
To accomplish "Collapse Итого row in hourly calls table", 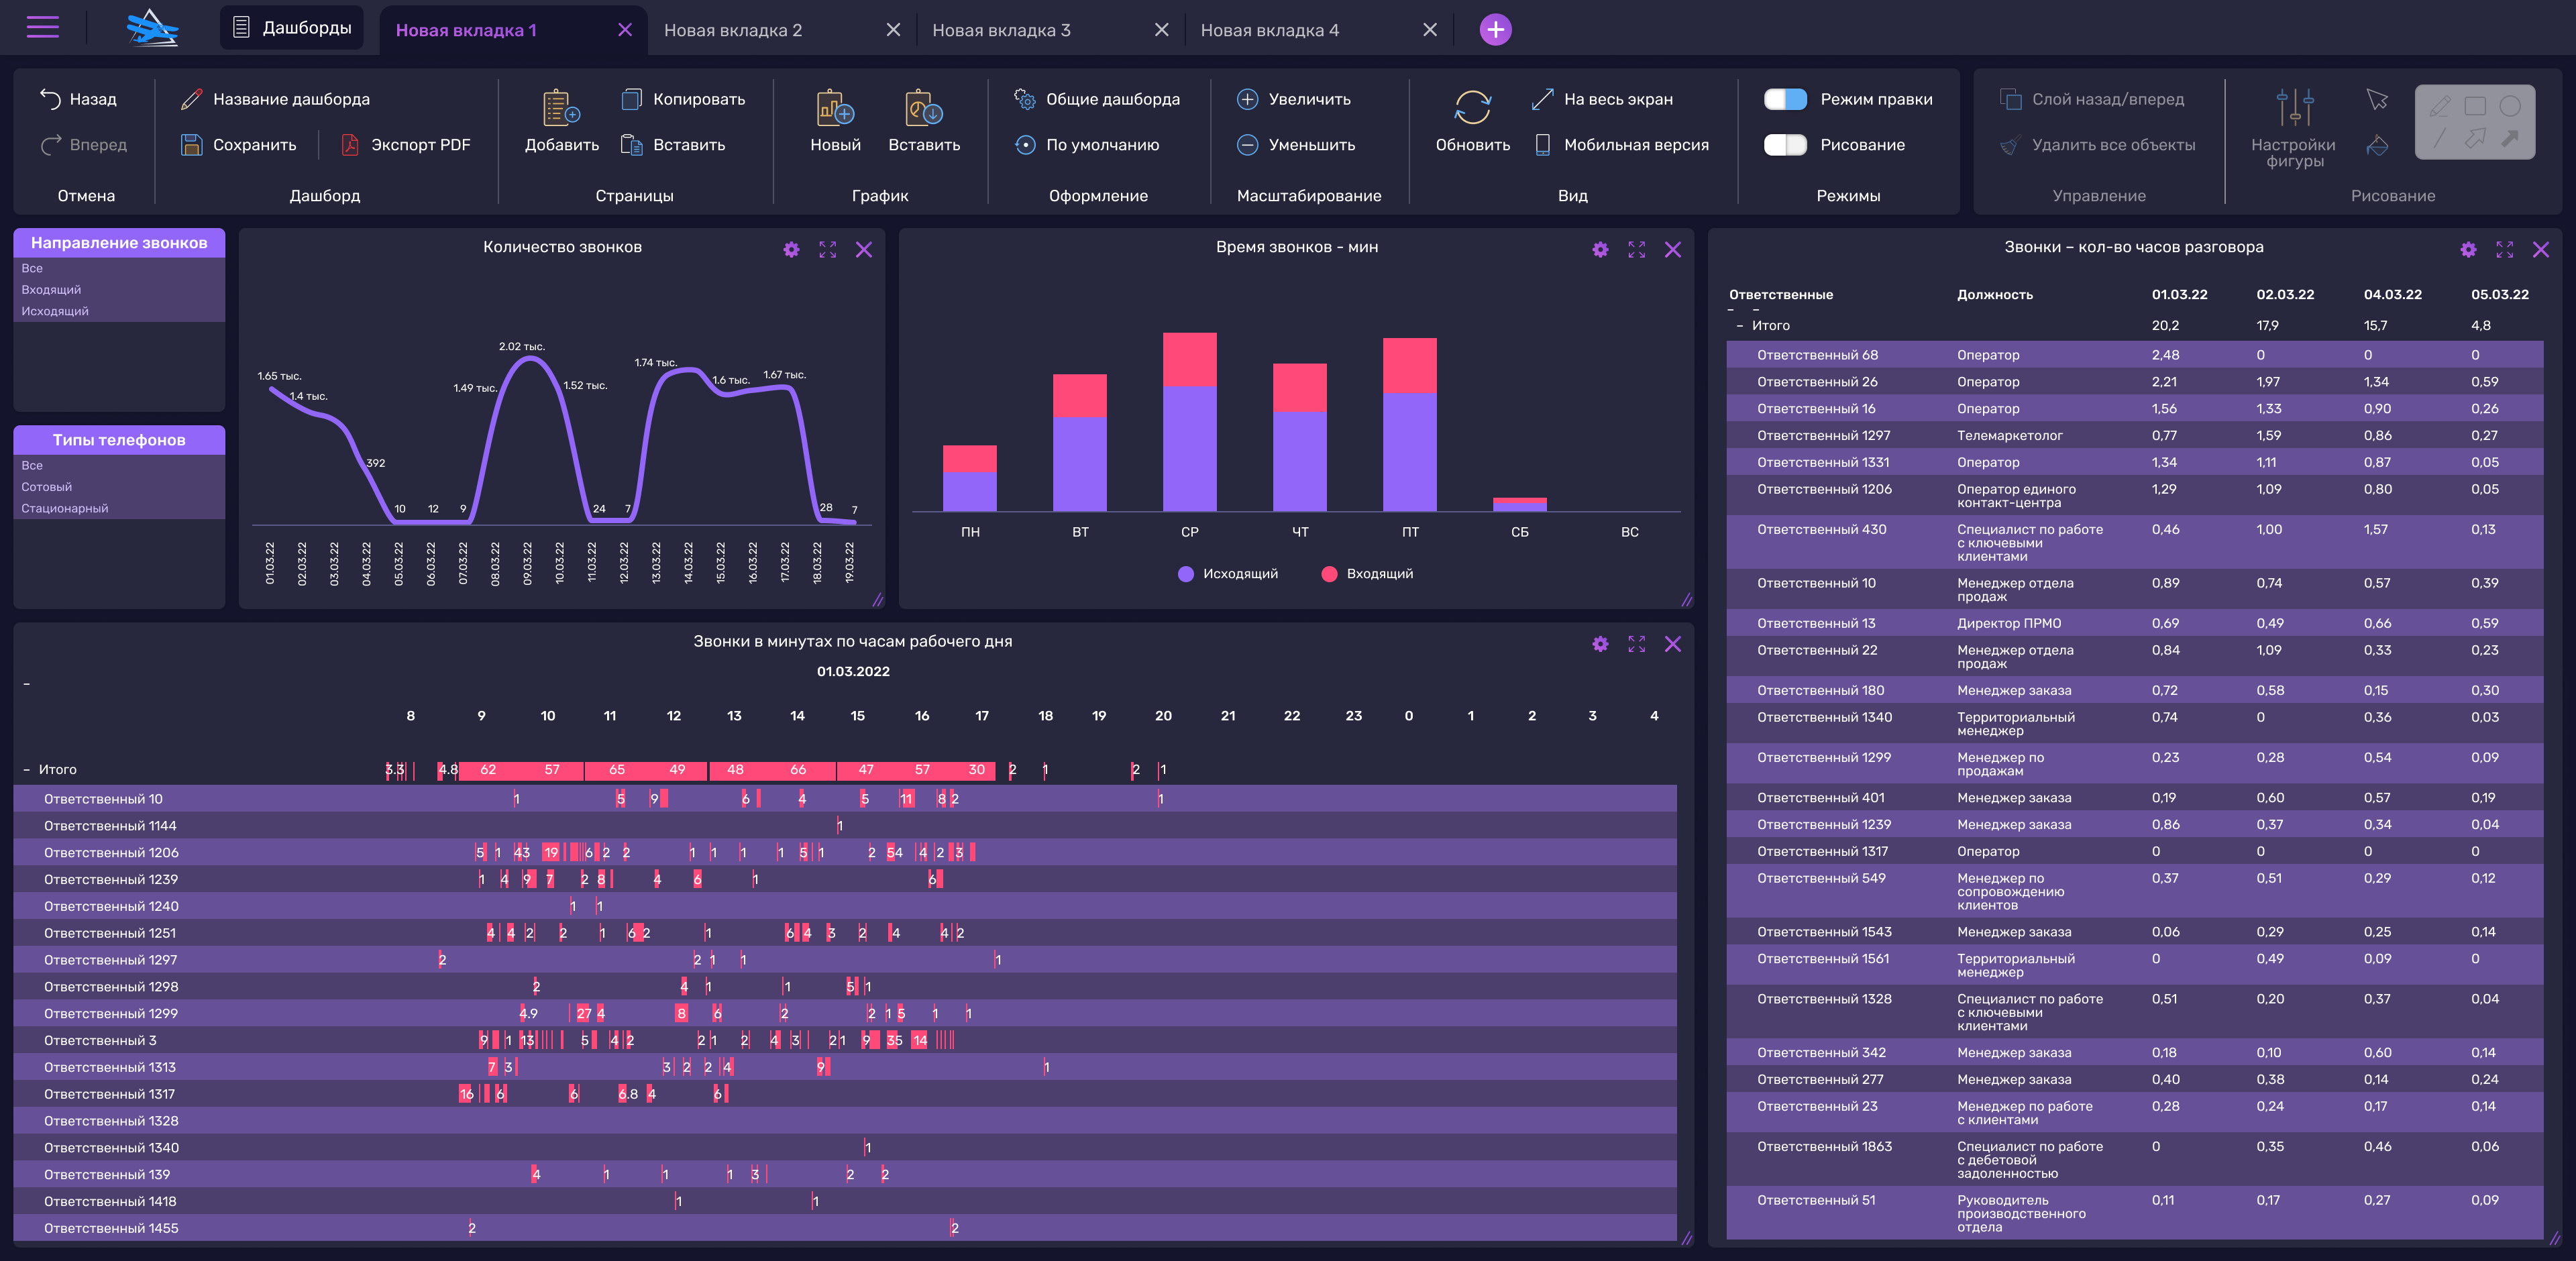I will point(27,770).
